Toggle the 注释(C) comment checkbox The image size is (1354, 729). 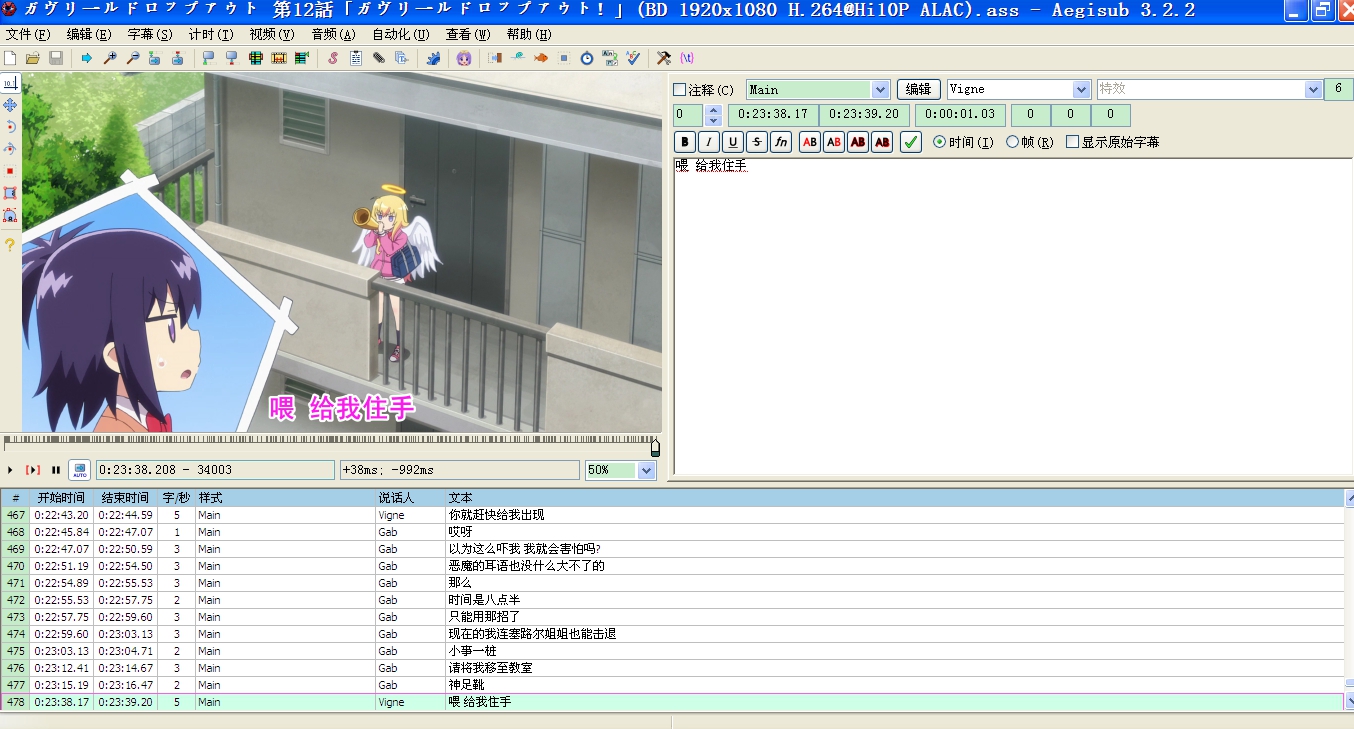pos(680,90)
